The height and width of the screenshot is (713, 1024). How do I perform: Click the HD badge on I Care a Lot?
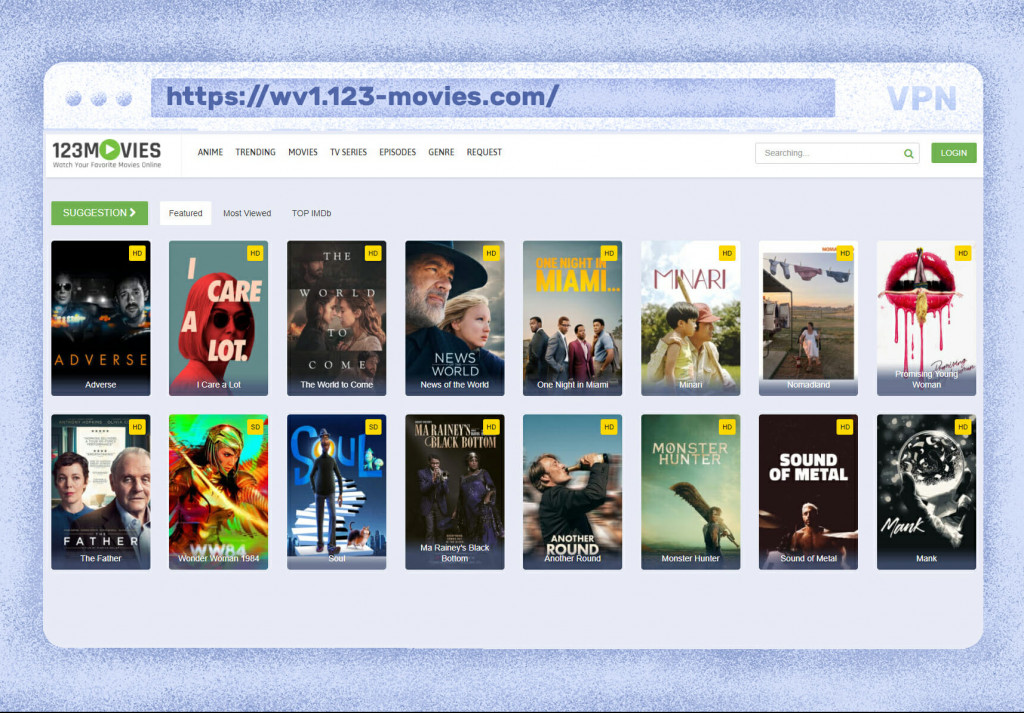coord(255,253)
